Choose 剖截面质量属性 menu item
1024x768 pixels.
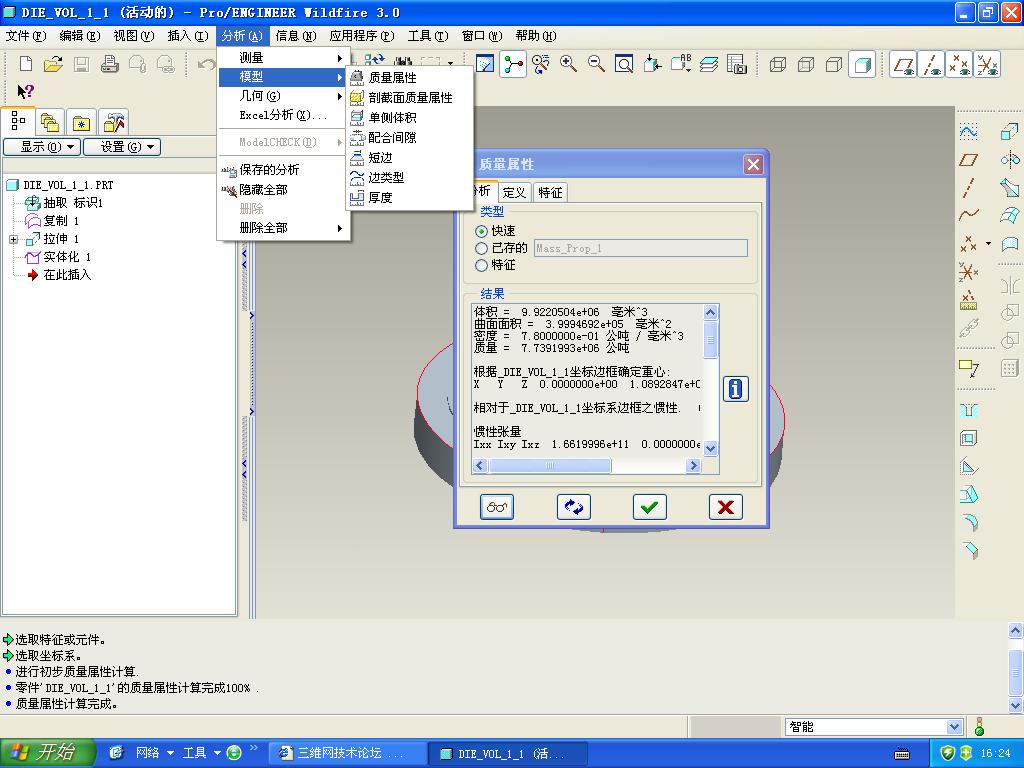tap(409, 98)
